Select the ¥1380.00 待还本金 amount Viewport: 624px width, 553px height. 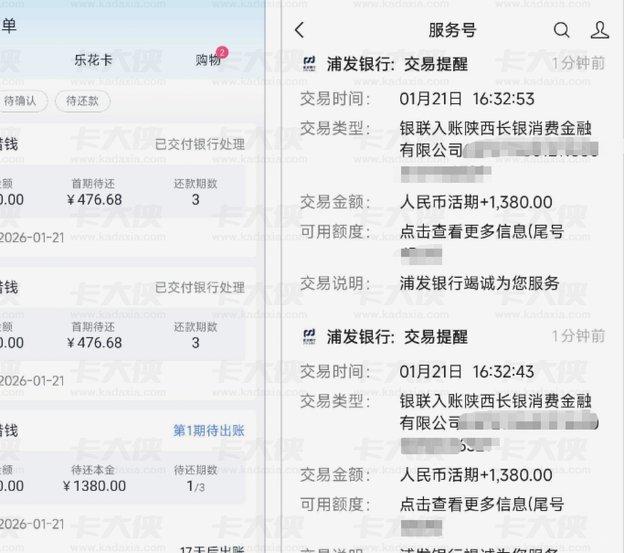(94, 486)
